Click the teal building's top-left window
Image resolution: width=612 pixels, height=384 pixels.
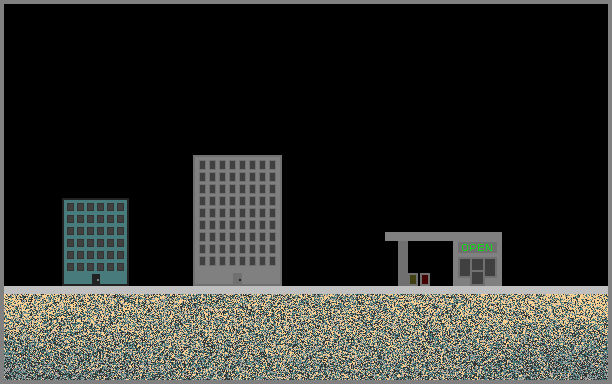coord(71,207)
